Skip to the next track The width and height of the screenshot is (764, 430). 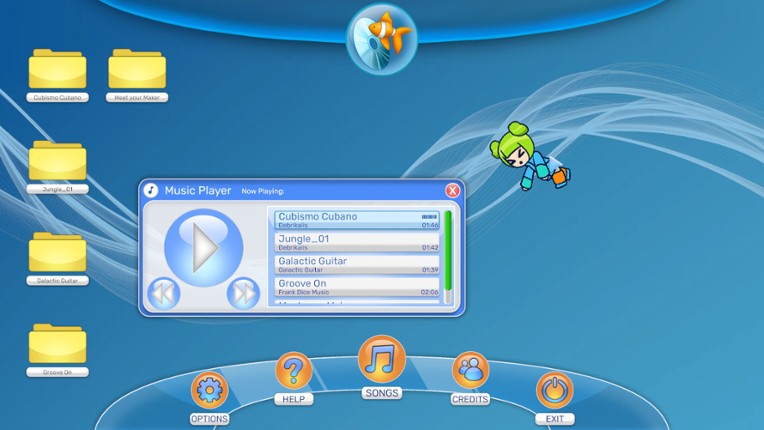[242, 293]
